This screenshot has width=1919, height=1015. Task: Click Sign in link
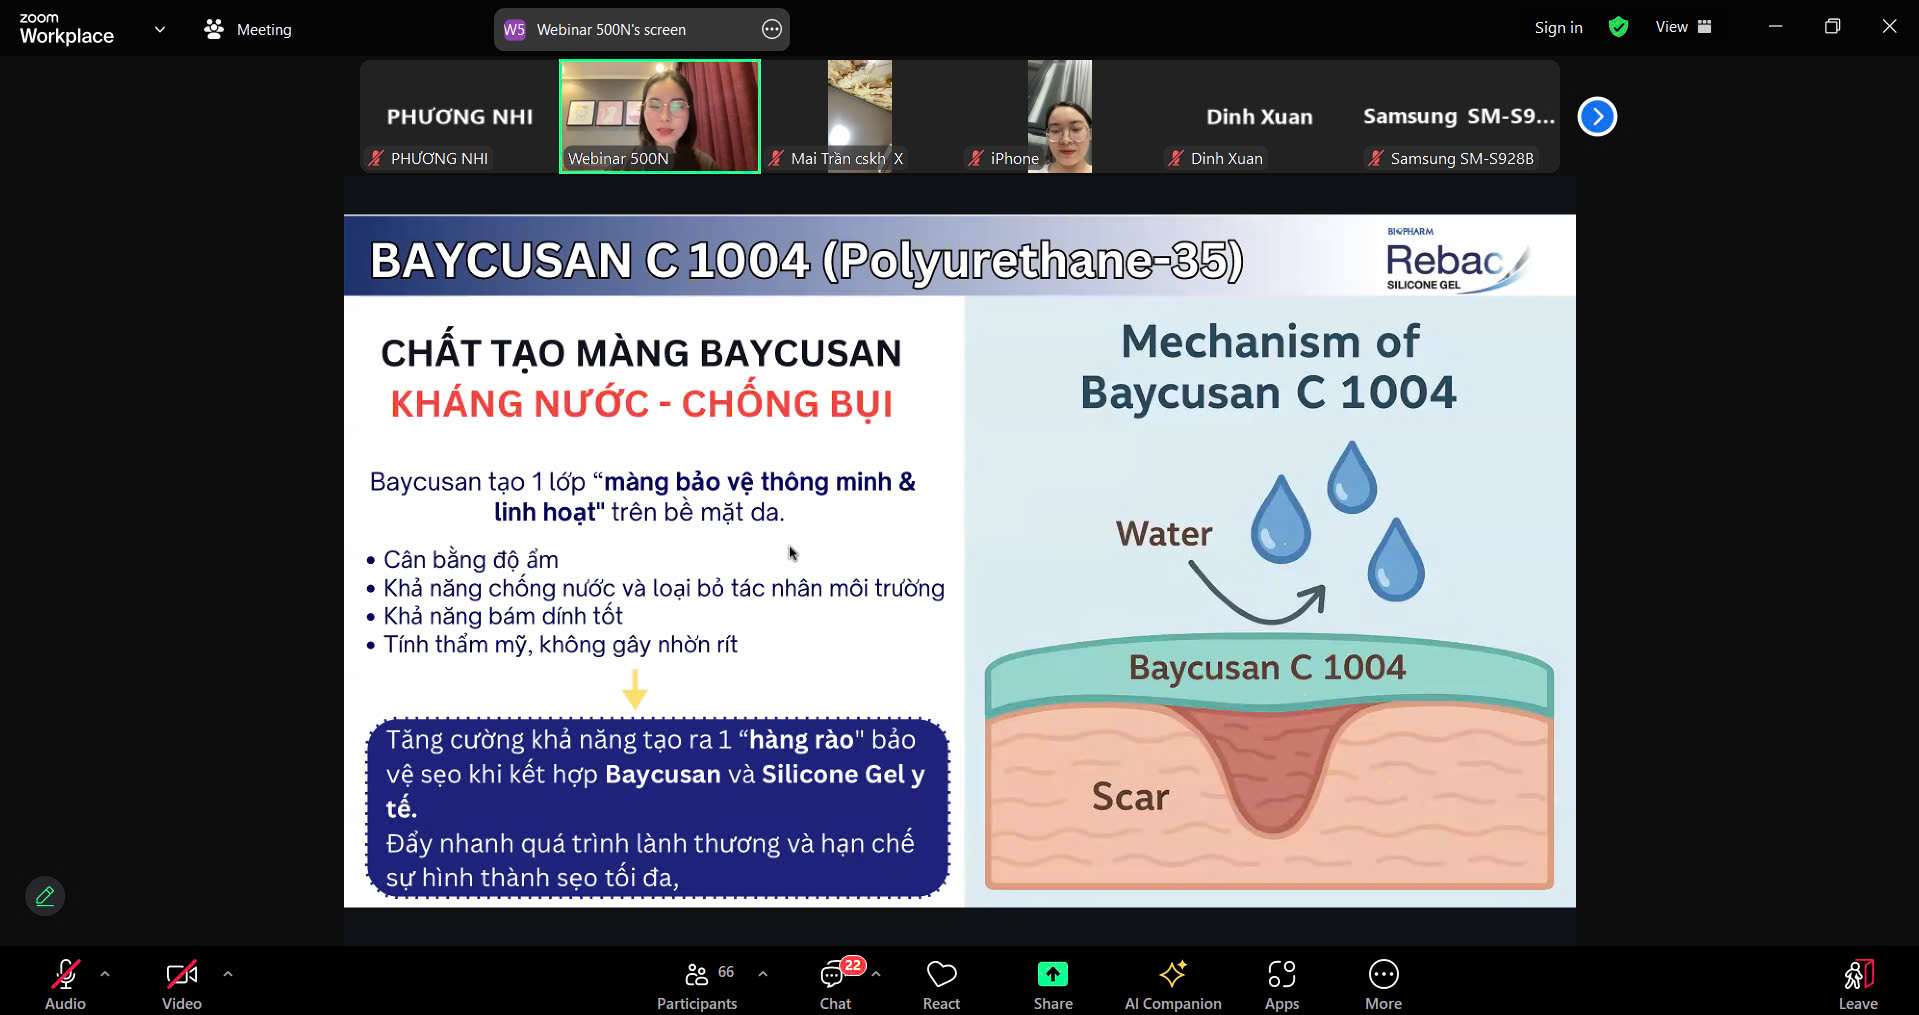1558,28
